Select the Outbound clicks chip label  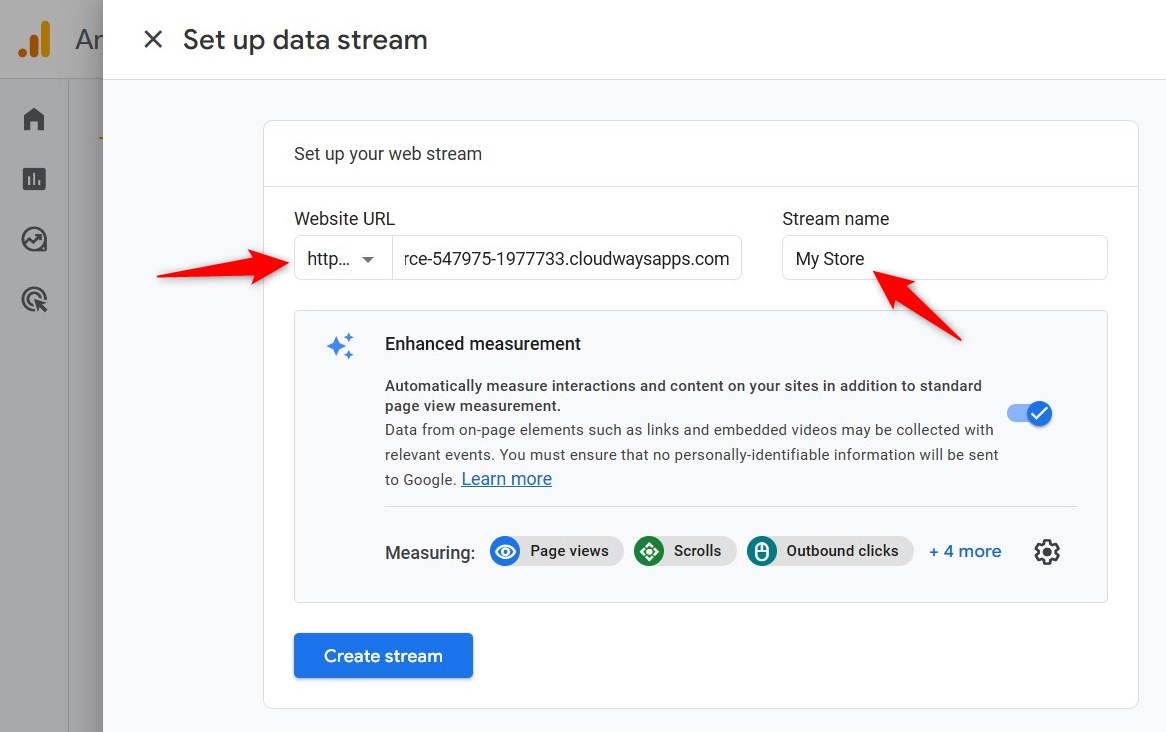point(843,551)
